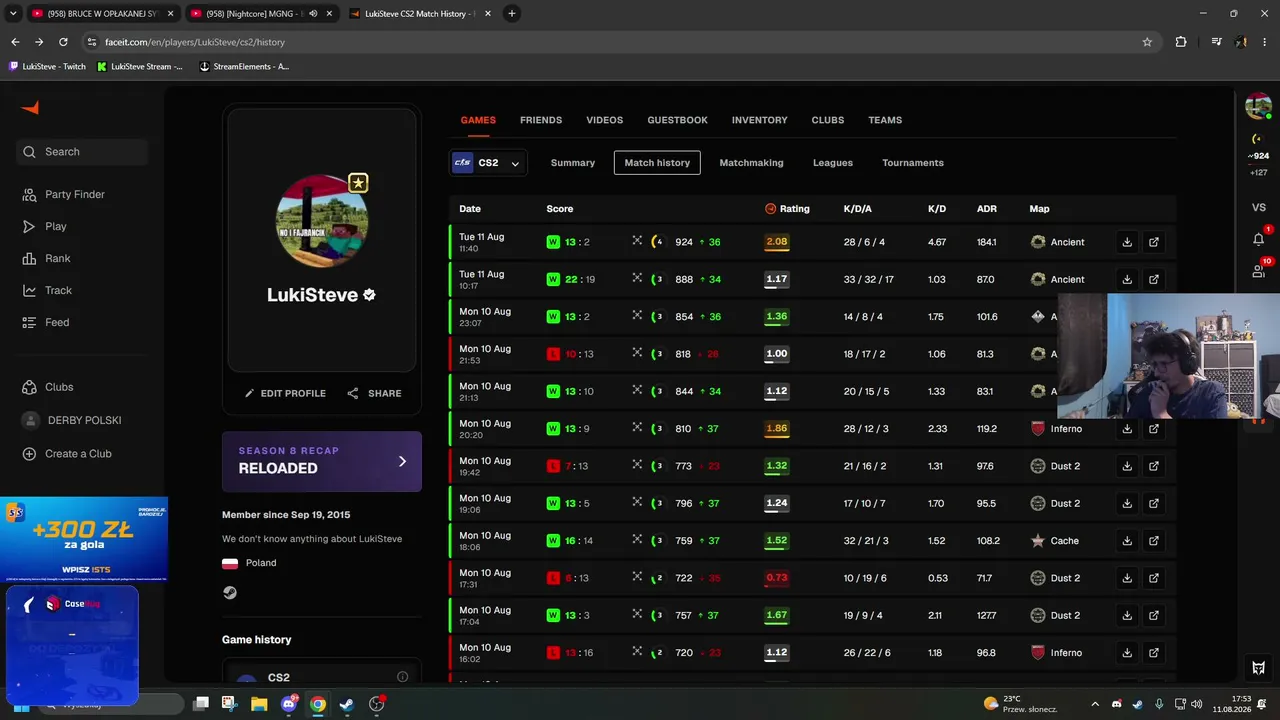The width and height of the screenshot is (1280, 720).
Task: Click the FACEIT logo in the sidebar
Action: pyautogui.click(x=30, y=107)
